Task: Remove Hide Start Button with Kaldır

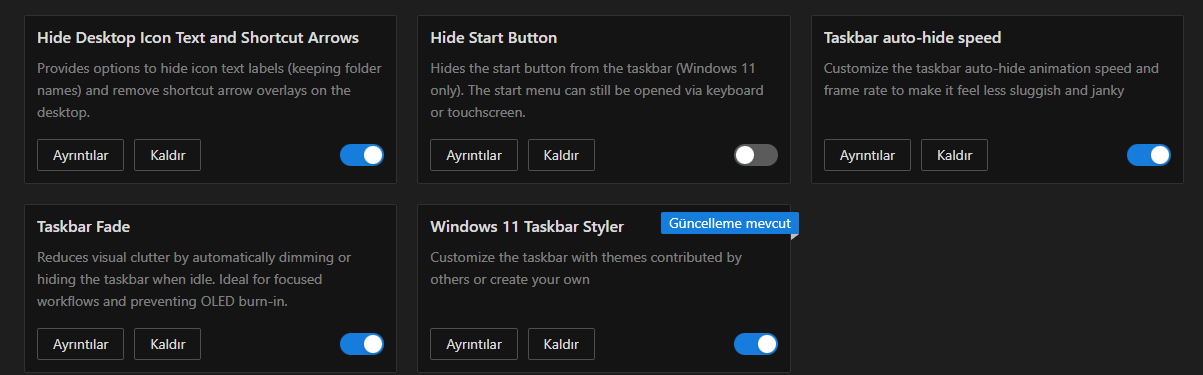Action: coord(561,155)
